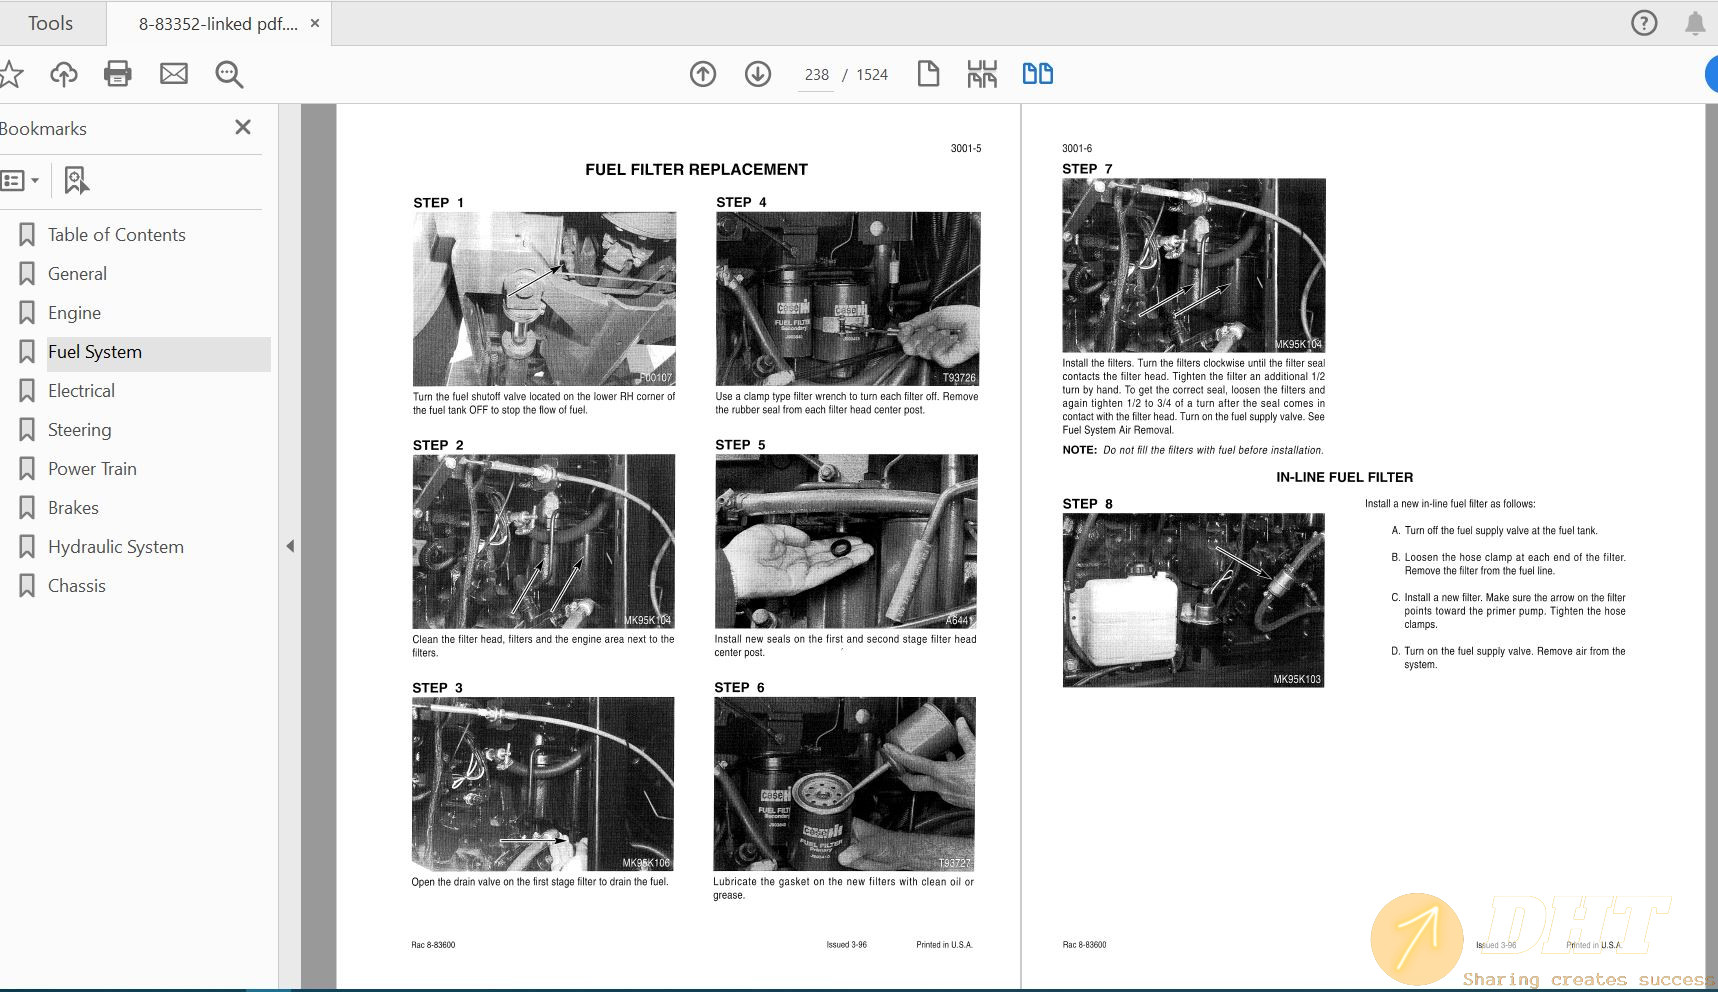Toggle two-page view mode
Screen dimensions: 1718x992
click(x=1037, y=74)
